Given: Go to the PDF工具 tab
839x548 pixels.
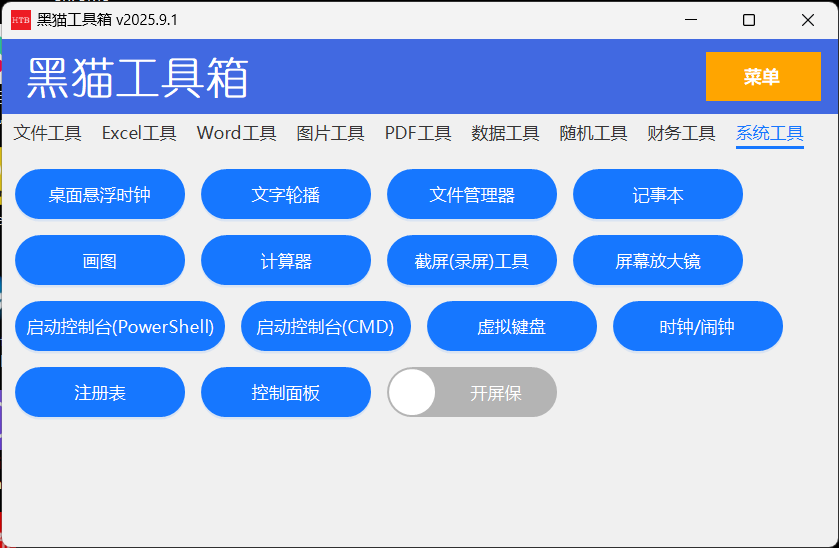Looking at the screenshot, I should coord(418,133).
